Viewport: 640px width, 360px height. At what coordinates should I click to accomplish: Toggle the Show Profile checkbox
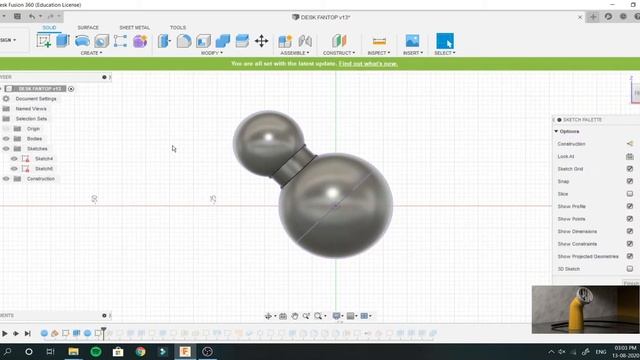(629, 206)
